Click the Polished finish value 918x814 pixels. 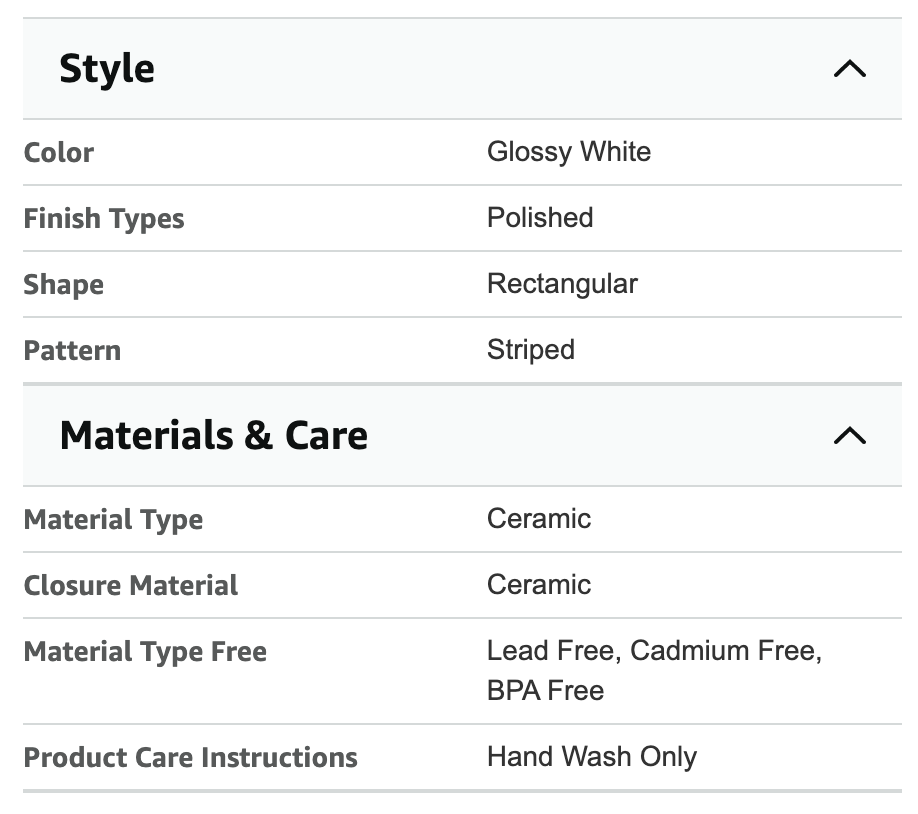540,218
